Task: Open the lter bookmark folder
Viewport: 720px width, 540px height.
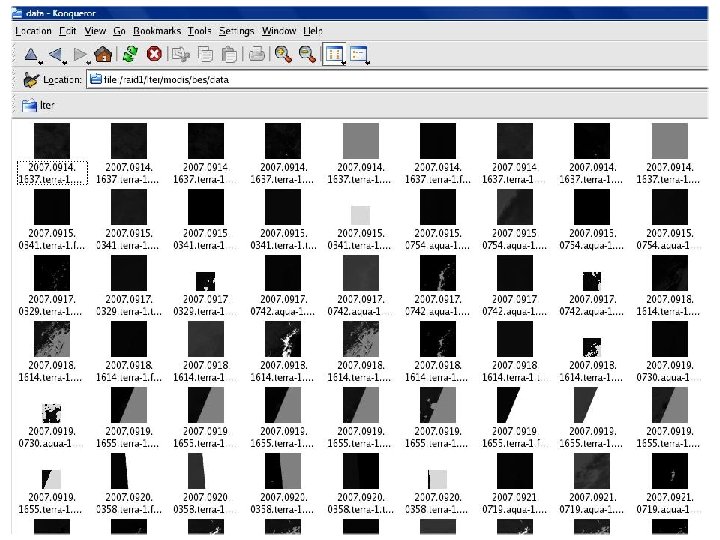Action: (39, 106)
